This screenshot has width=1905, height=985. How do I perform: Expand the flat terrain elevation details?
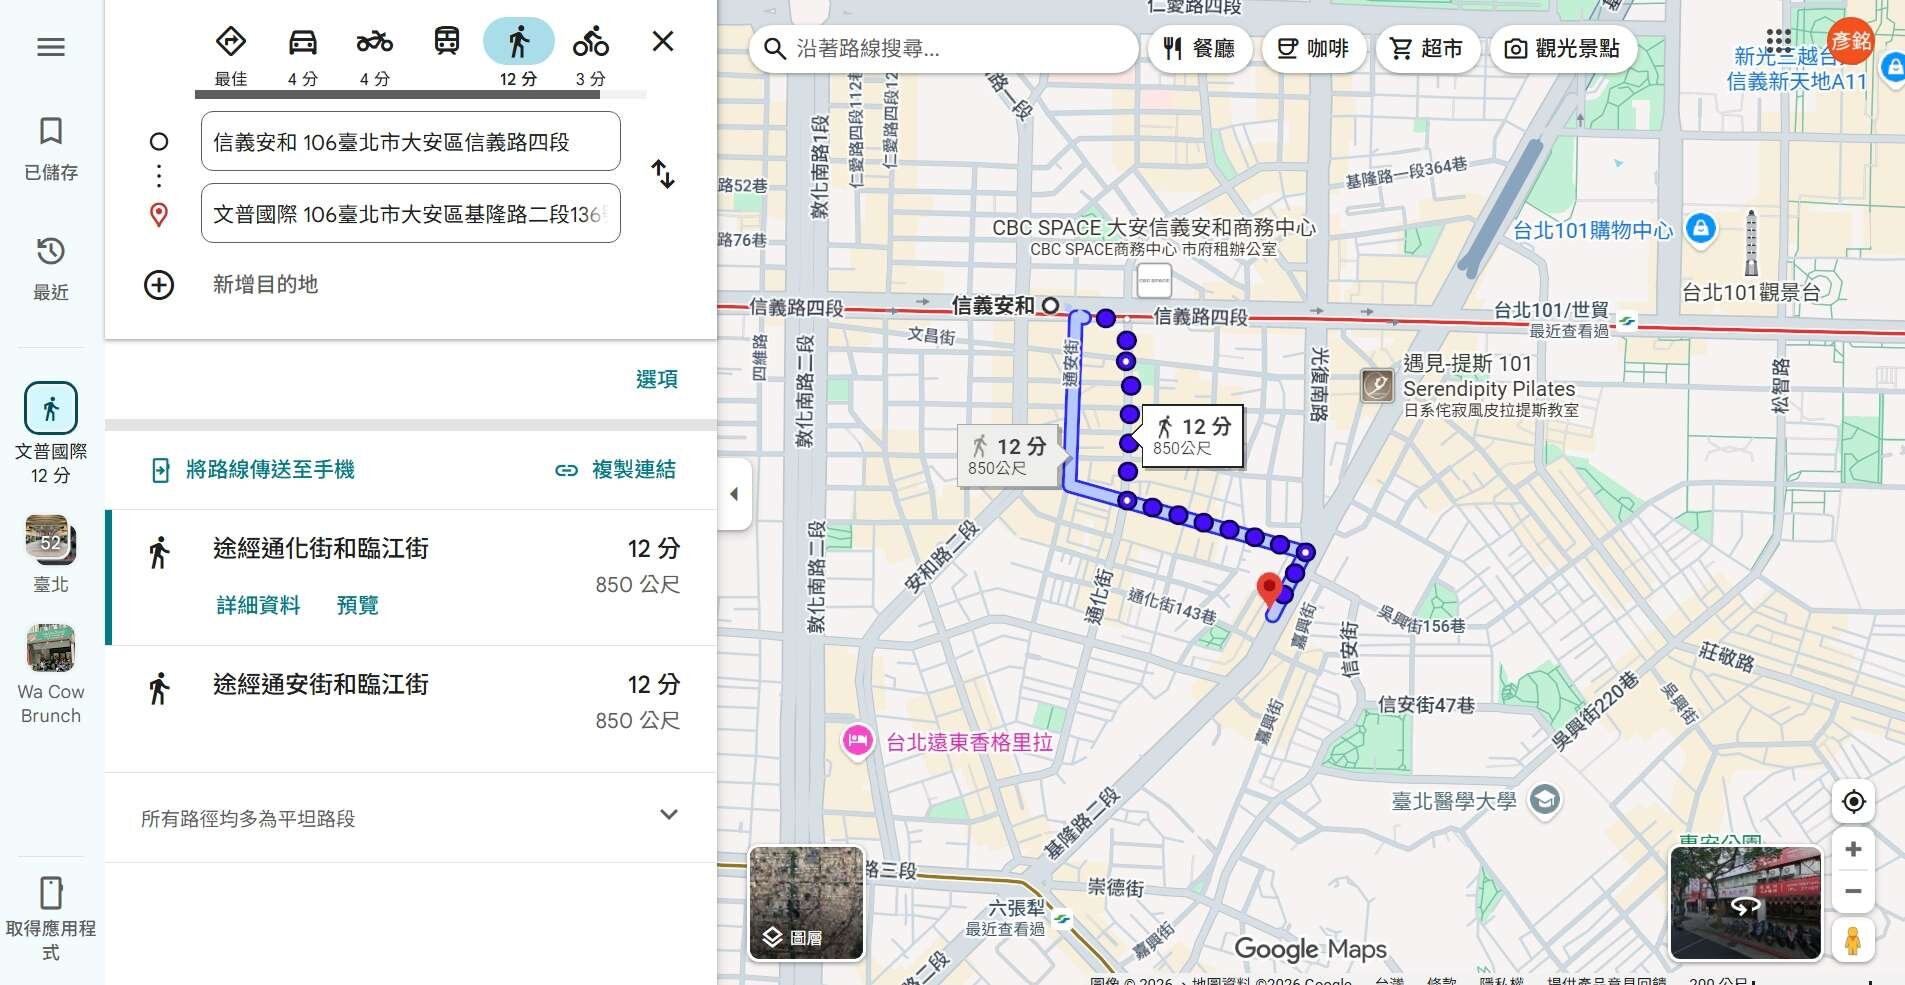[x=669, y=815]
